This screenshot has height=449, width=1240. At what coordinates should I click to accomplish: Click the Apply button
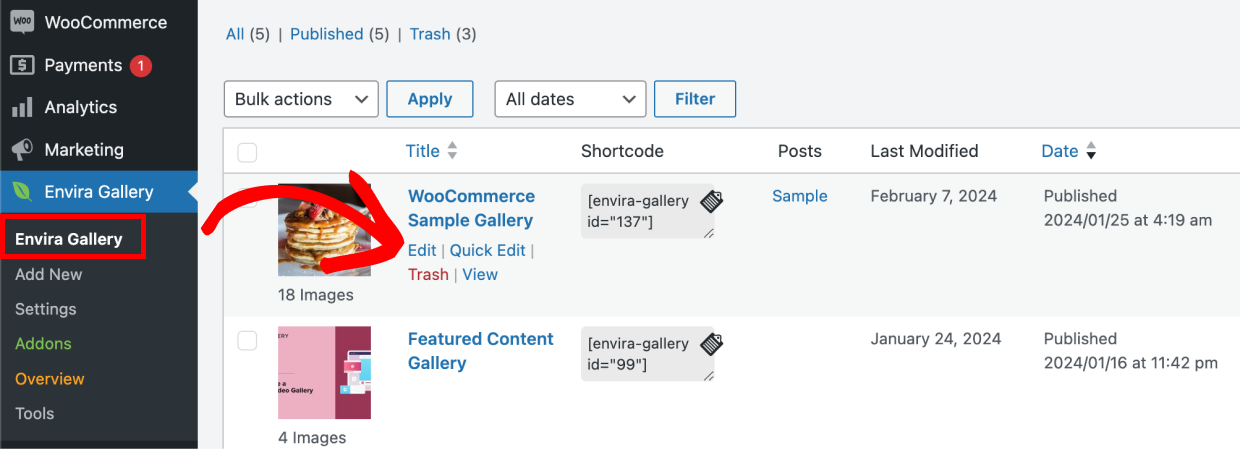point(430,99)
